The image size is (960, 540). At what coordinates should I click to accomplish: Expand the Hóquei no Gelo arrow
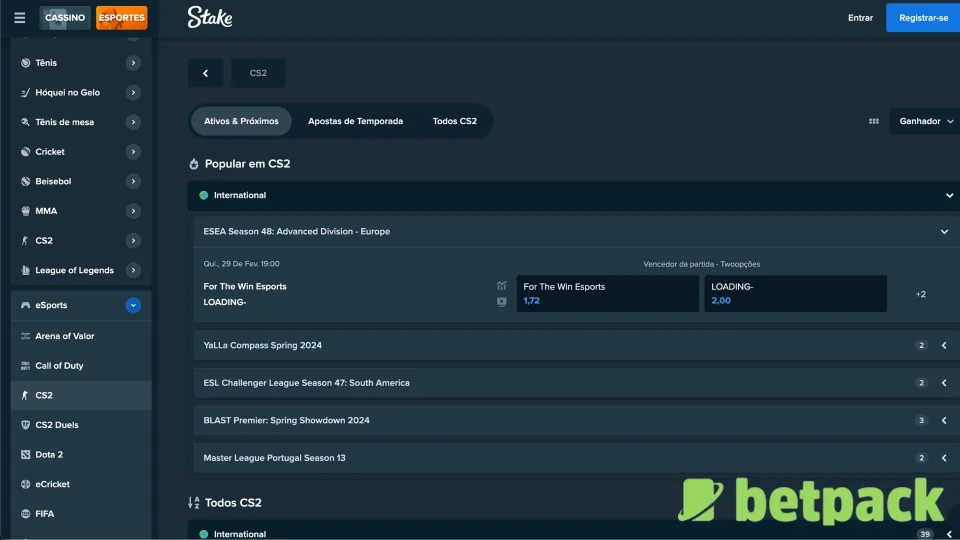(133, 92)
